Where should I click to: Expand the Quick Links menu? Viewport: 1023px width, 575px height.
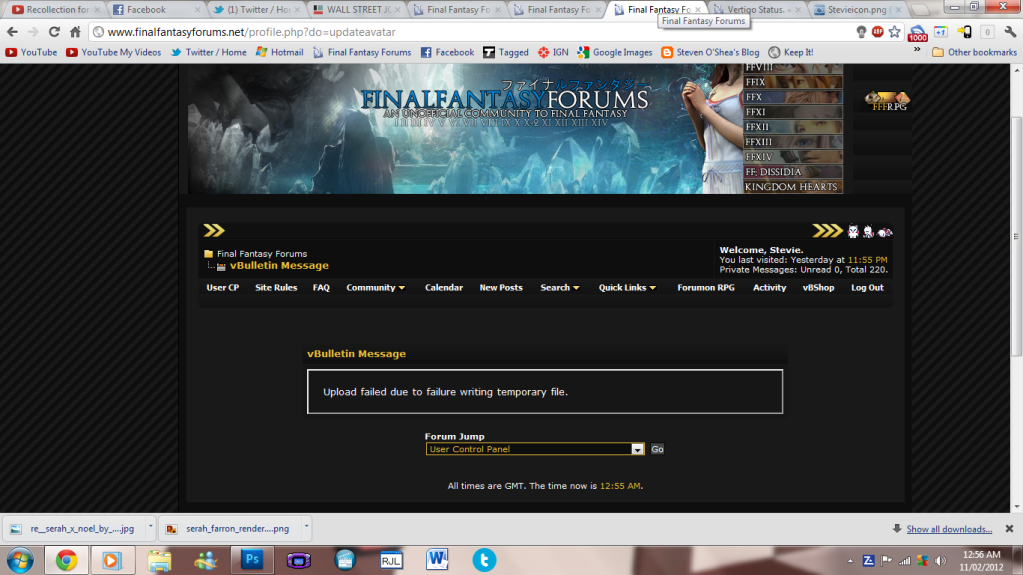[x=627, y=287]
